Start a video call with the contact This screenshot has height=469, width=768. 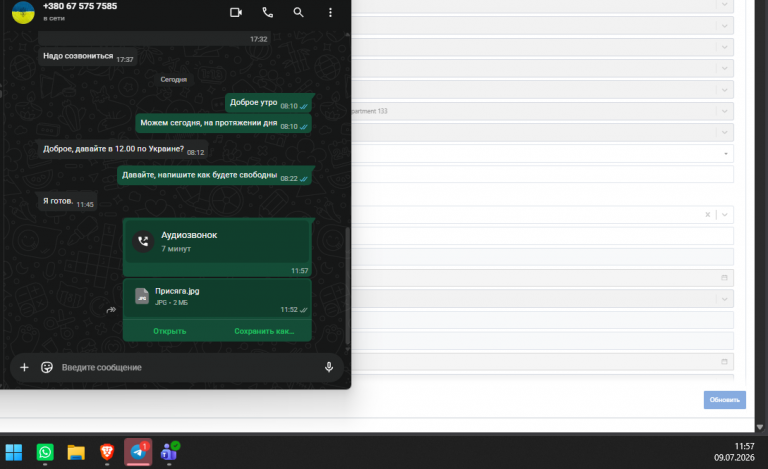(x=236, y=12)
